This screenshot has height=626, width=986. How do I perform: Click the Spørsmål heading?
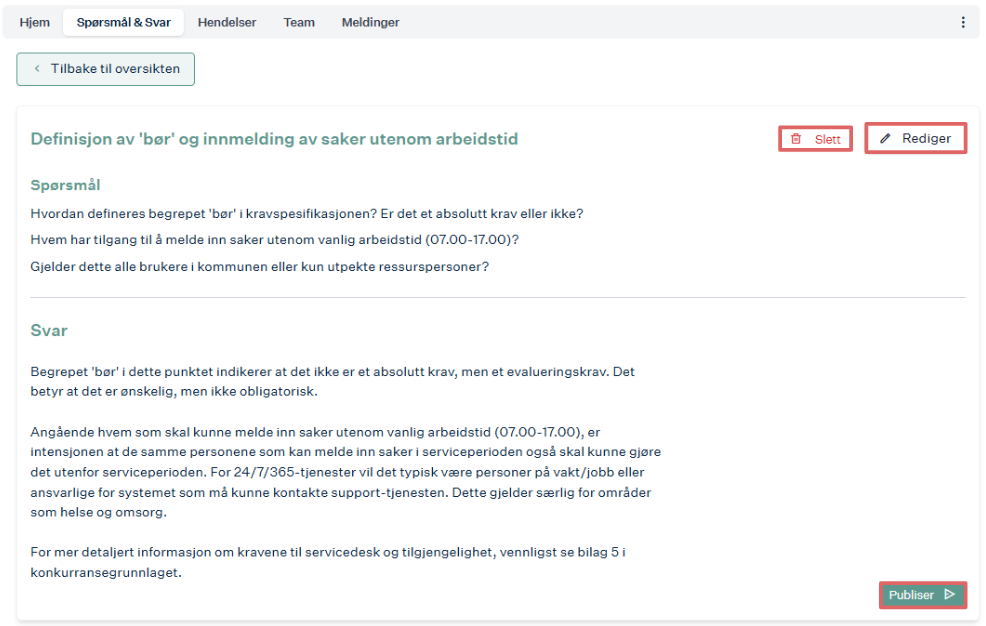tap(65, 185)
